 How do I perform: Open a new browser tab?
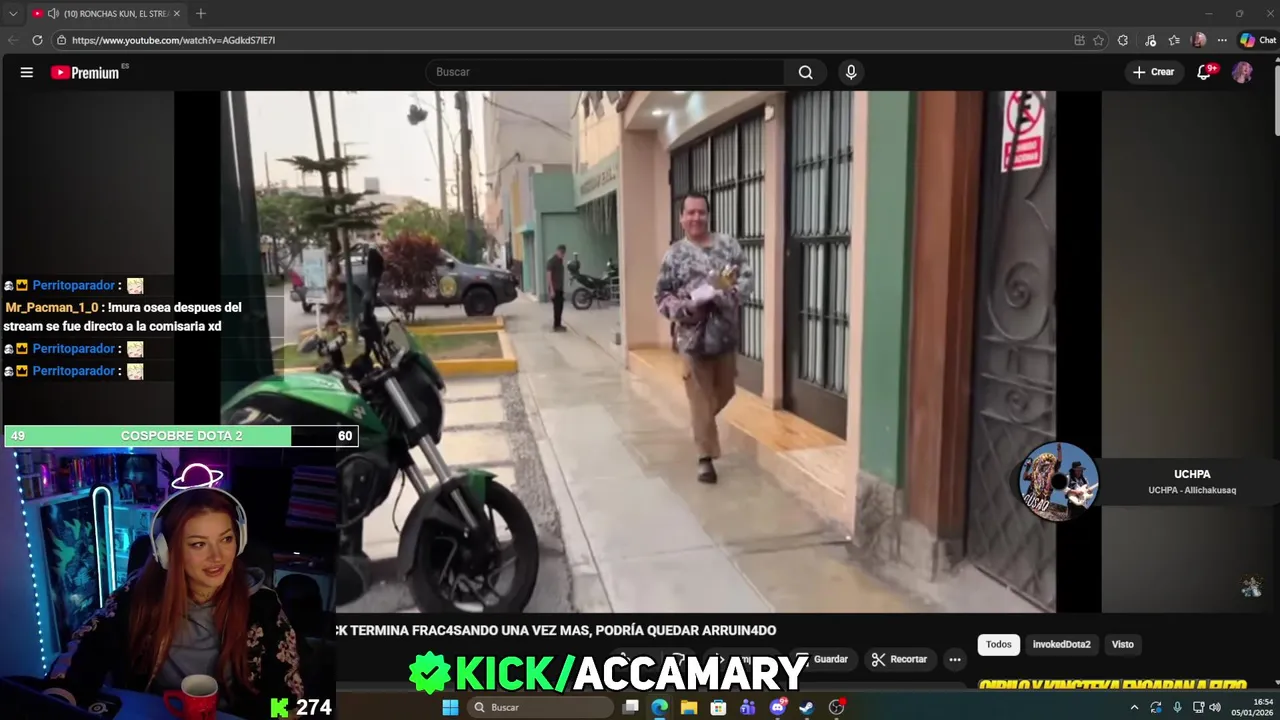pos(201,14)
